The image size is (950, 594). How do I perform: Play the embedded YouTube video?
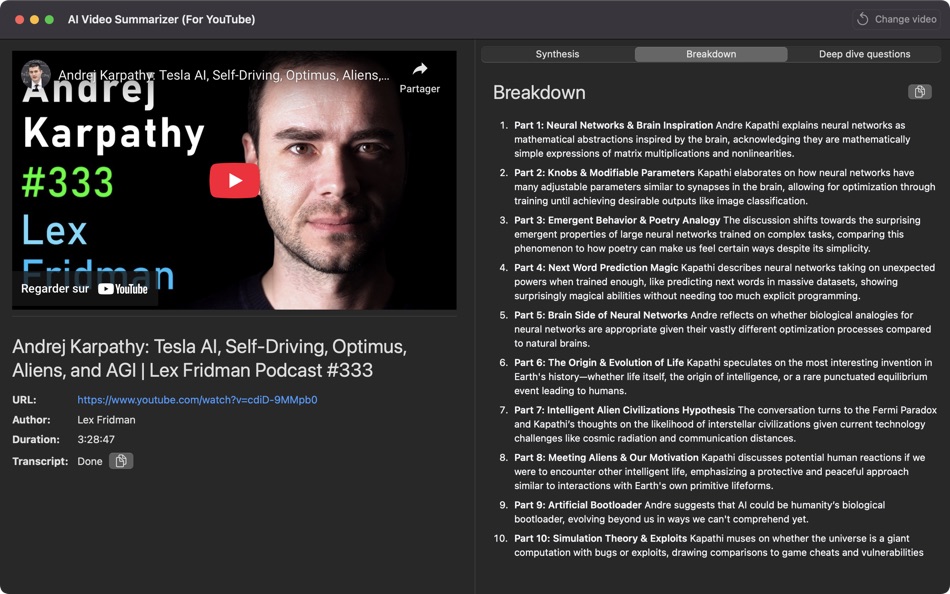coord(234,180)
